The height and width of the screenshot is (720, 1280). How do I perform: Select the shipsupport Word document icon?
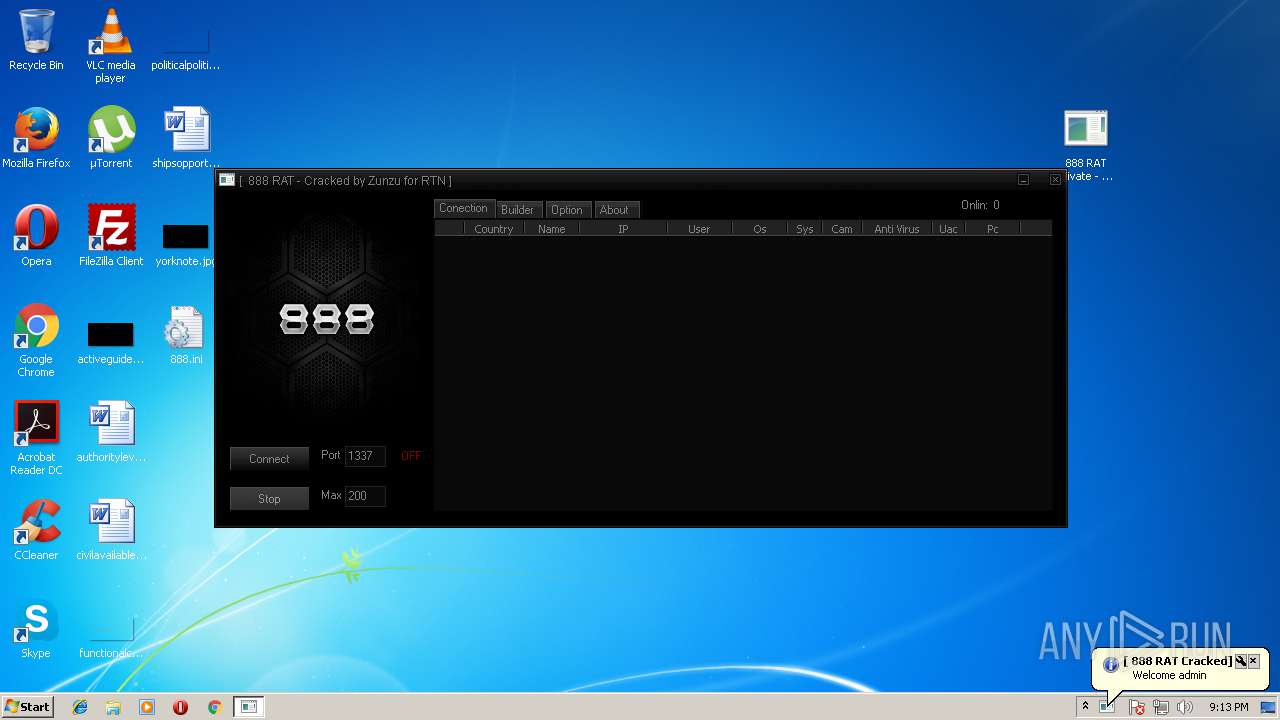pyautogui.click(x=186, y=138)
